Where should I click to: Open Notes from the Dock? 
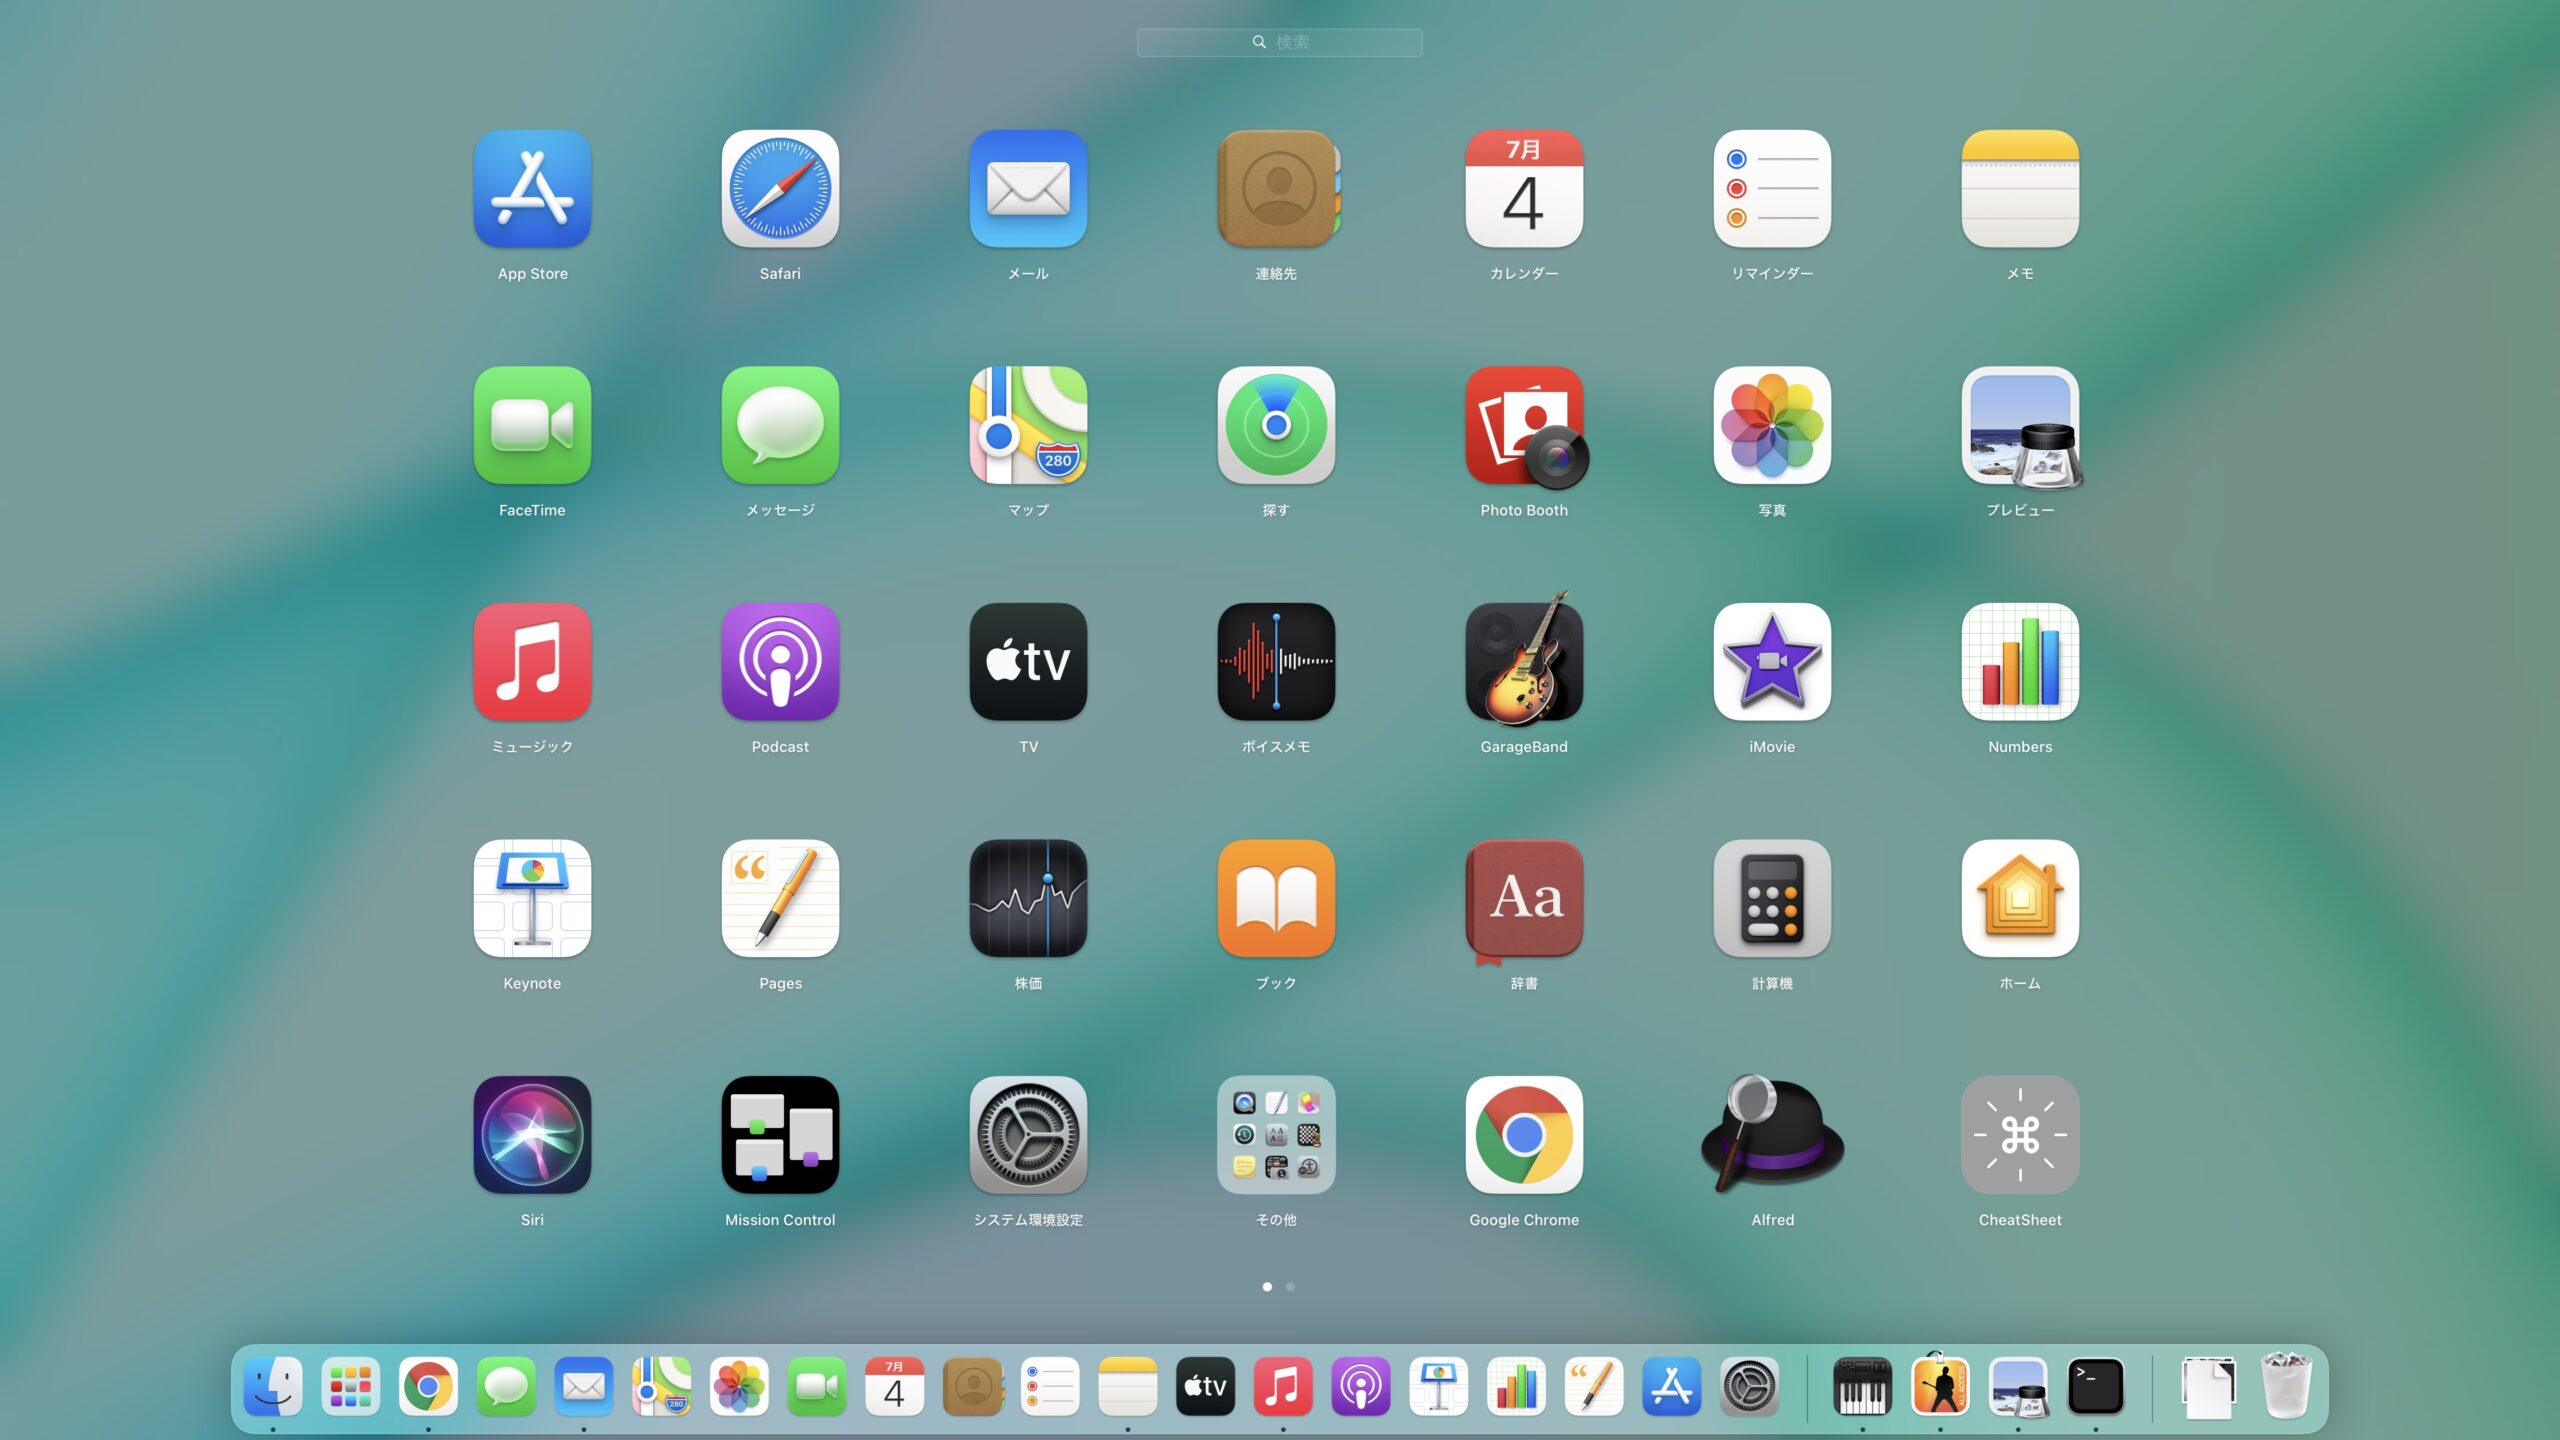1128,1387
